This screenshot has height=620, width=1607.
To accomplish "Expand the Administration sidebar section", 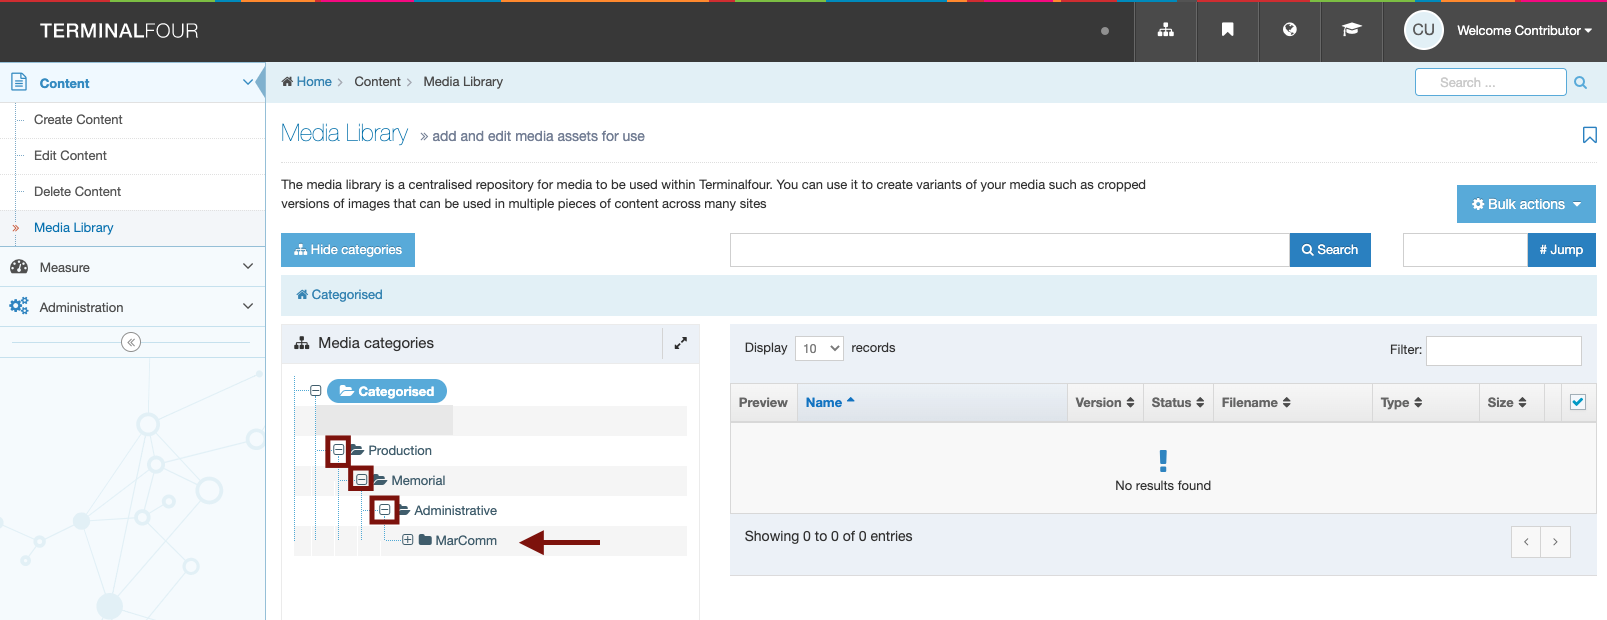I will [248, 306].
